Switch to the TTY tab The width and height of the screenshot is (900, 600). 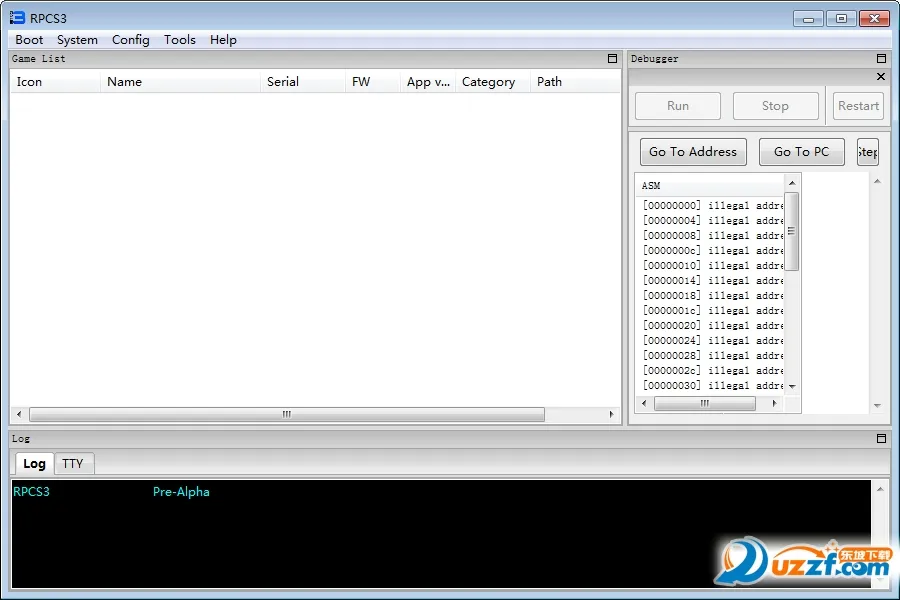click(73, 463)
